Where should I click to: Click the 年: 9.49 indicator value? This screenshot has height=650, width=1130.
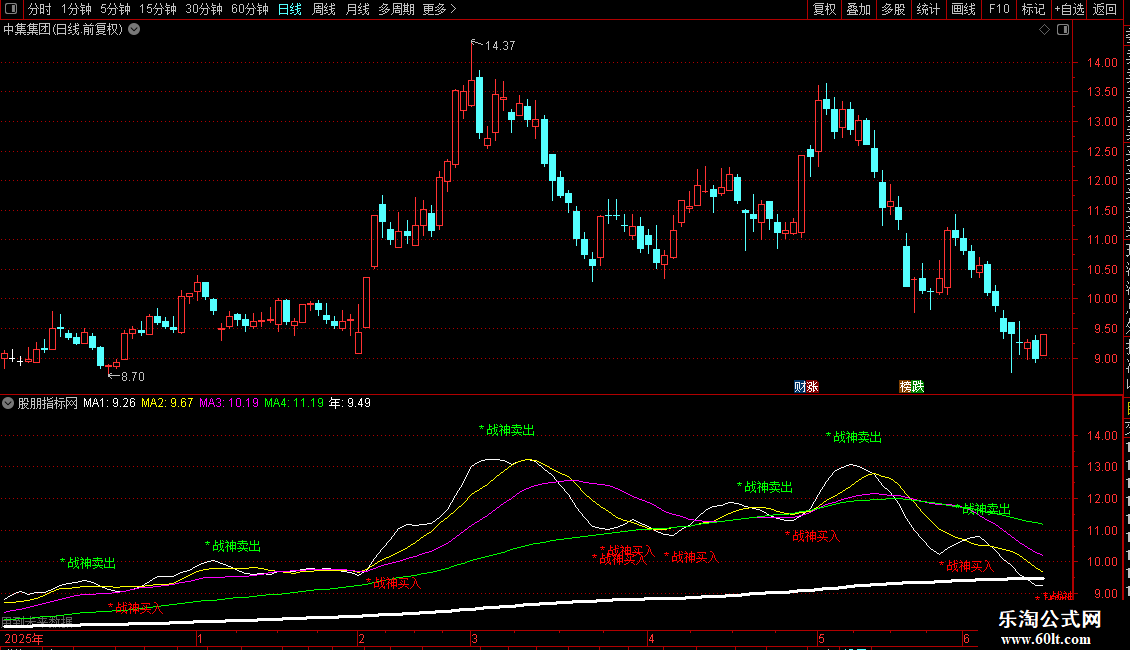pyautogui.click(x=350, y=403)
